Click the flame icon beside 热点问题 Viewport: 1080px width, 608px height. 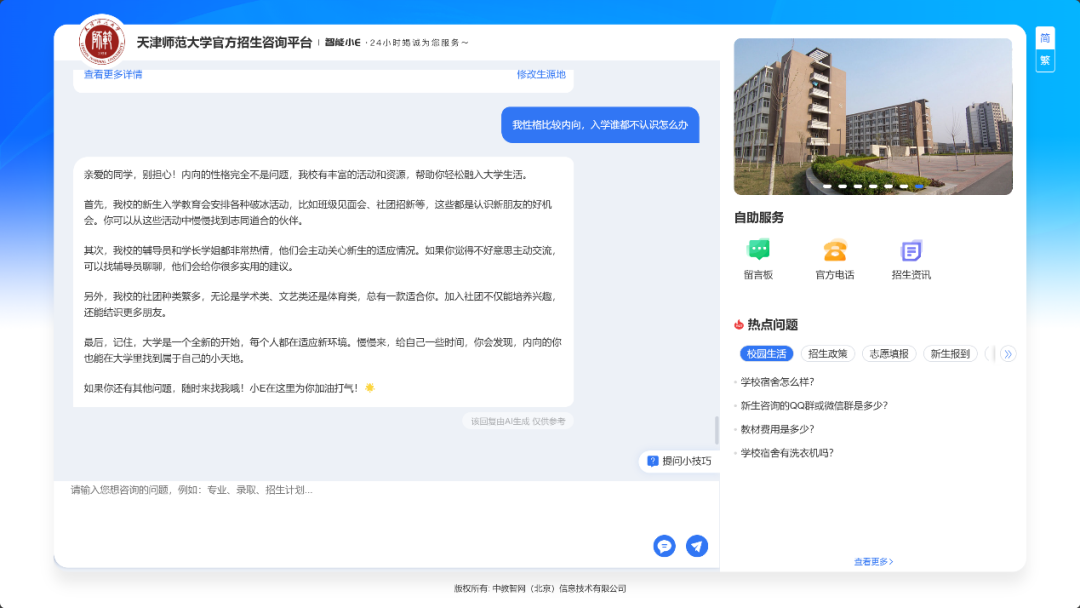pos(739,325)
